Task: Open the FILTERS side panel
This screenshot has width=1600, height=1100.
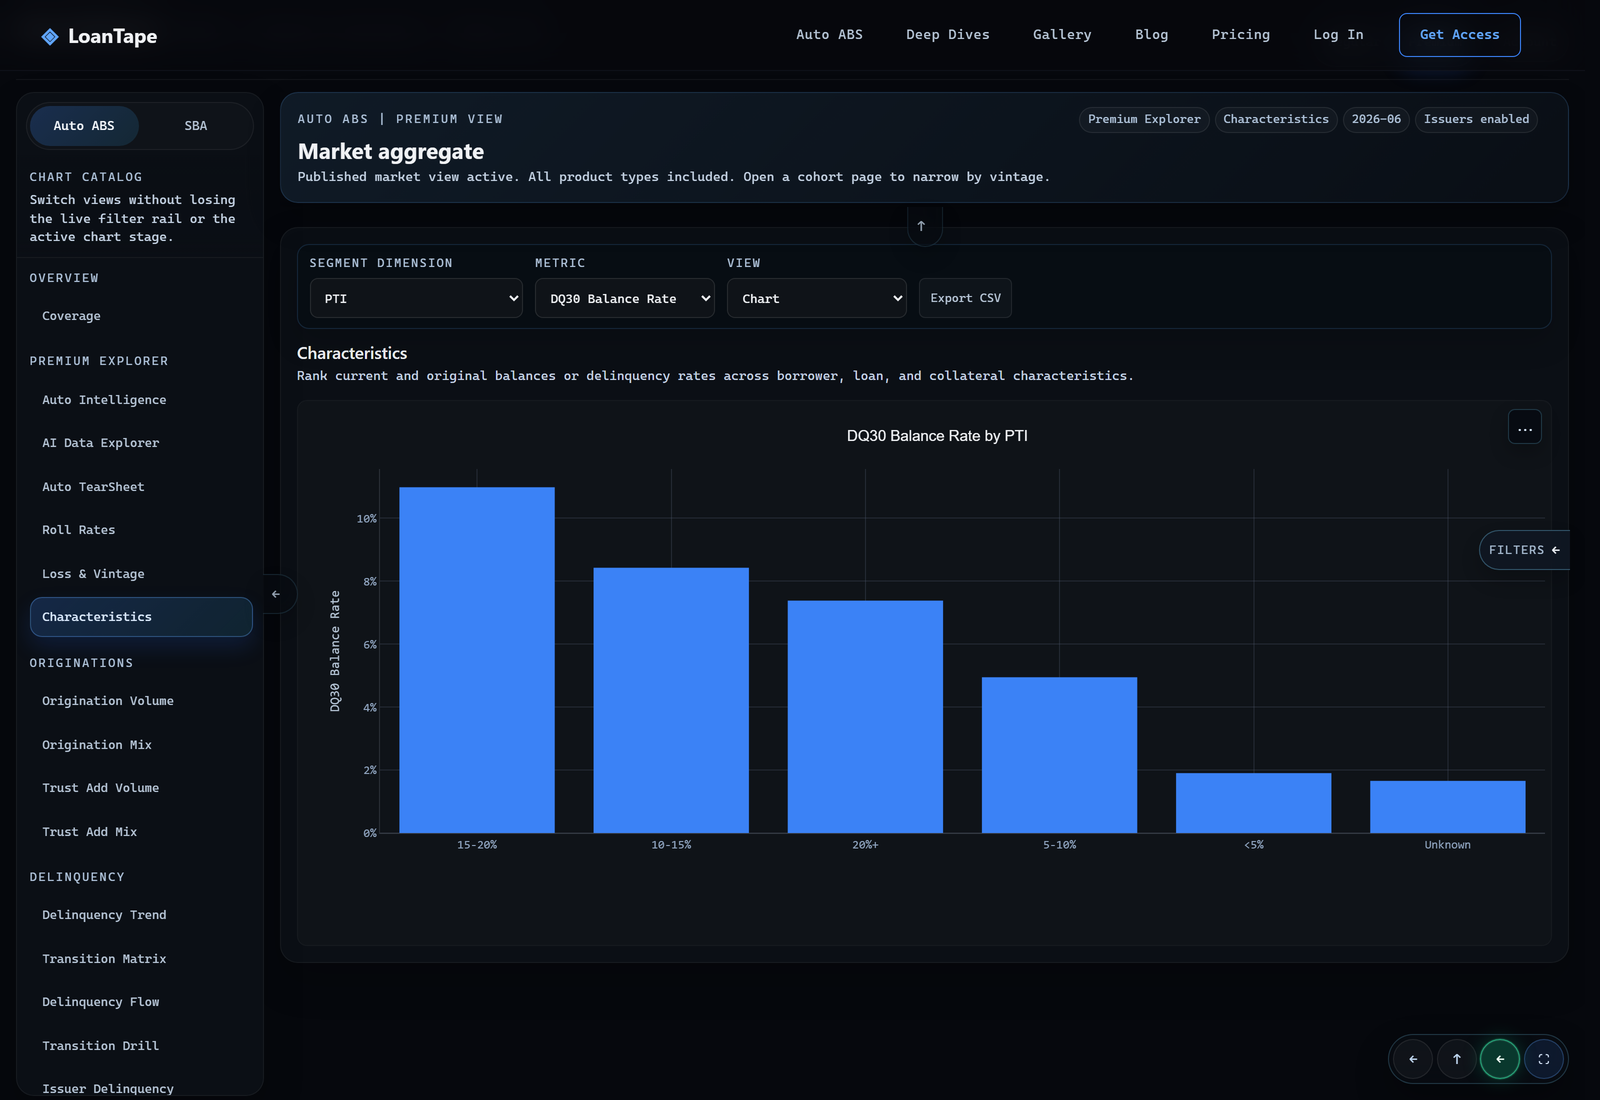Action: point(1524,550)
